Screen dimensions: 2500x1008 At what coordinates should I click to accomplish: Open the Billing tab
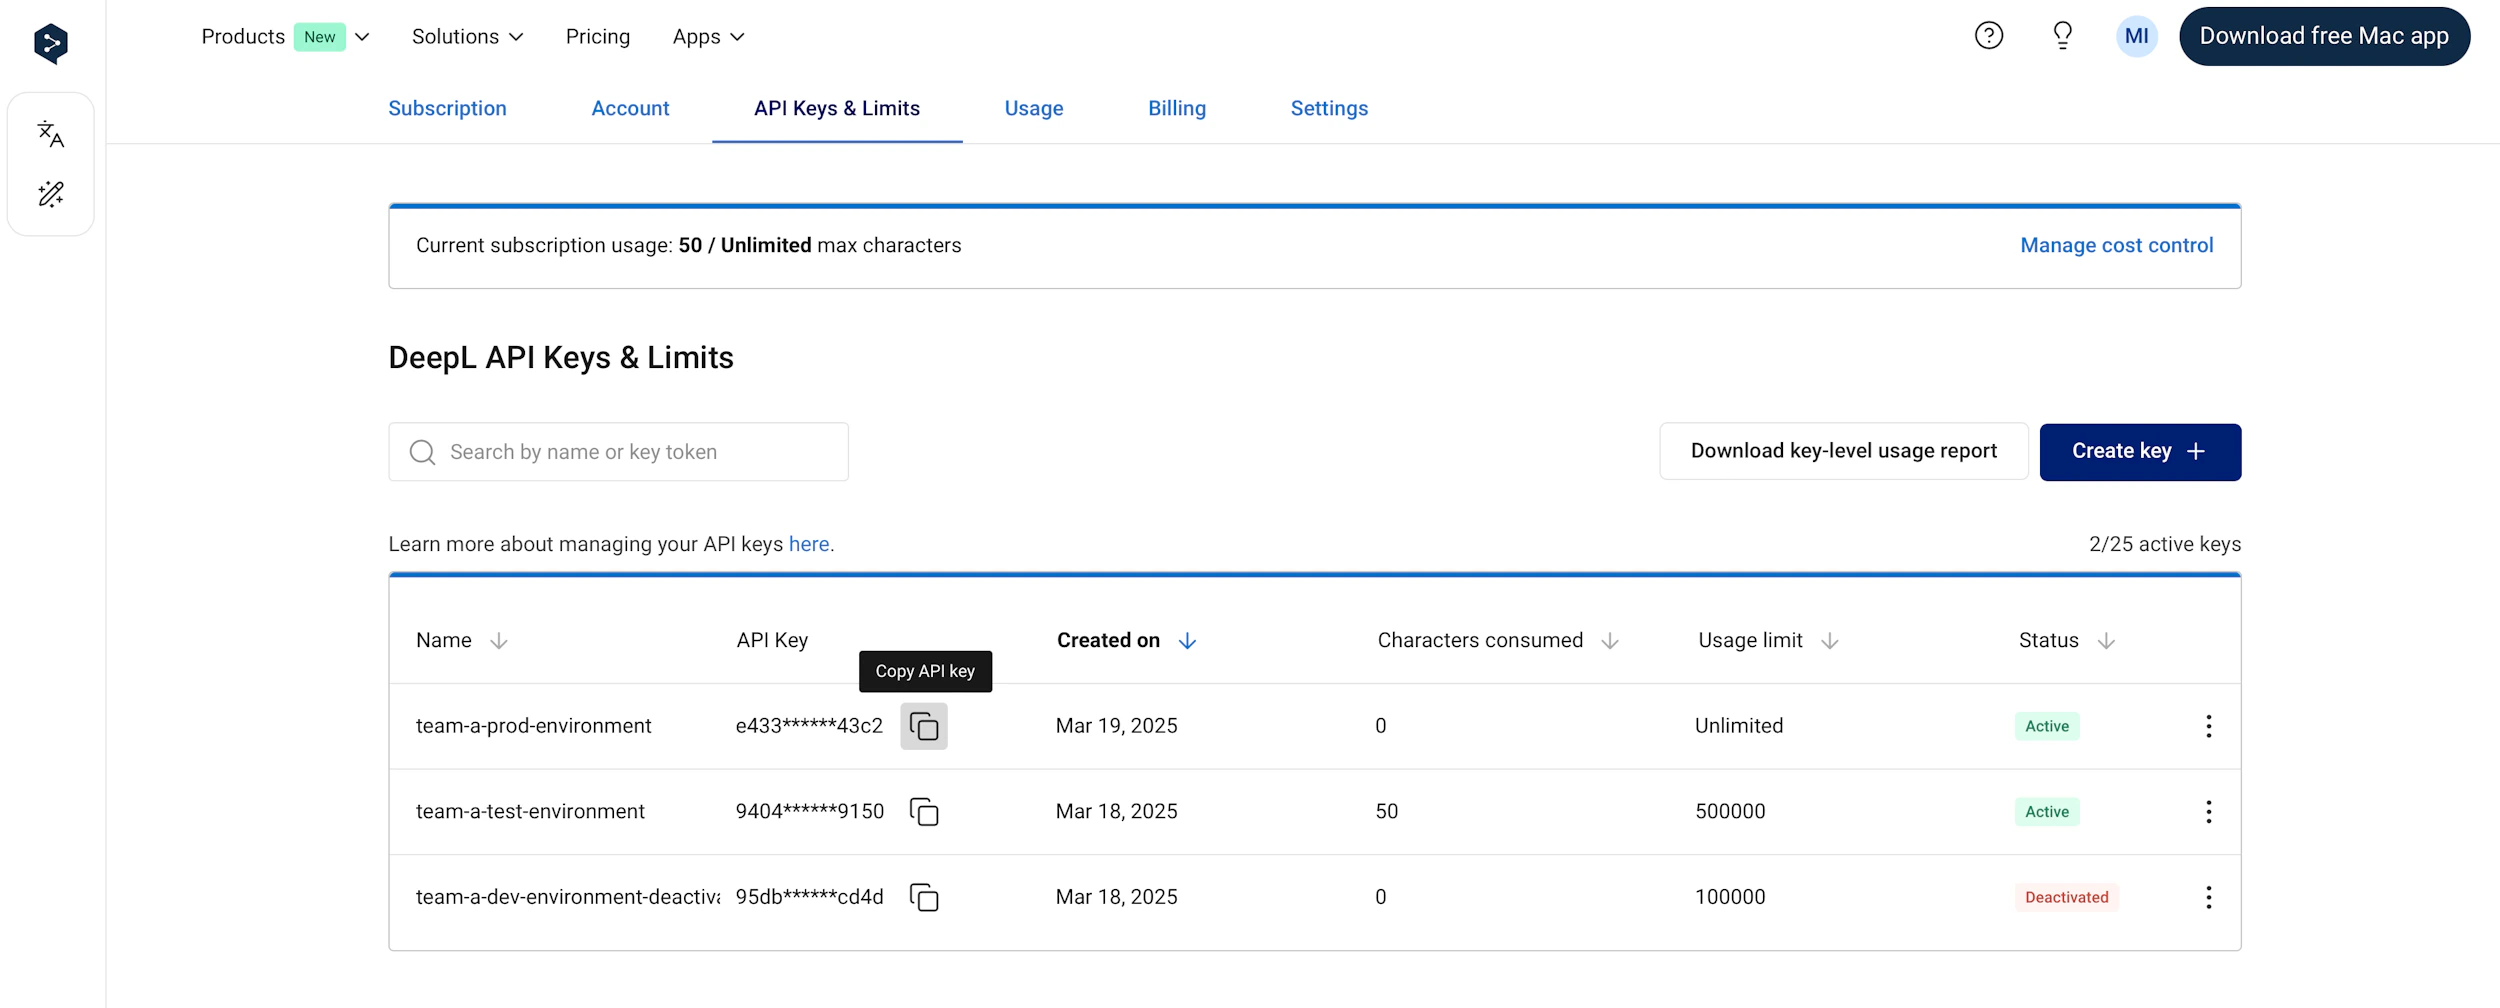[1177, 108]
